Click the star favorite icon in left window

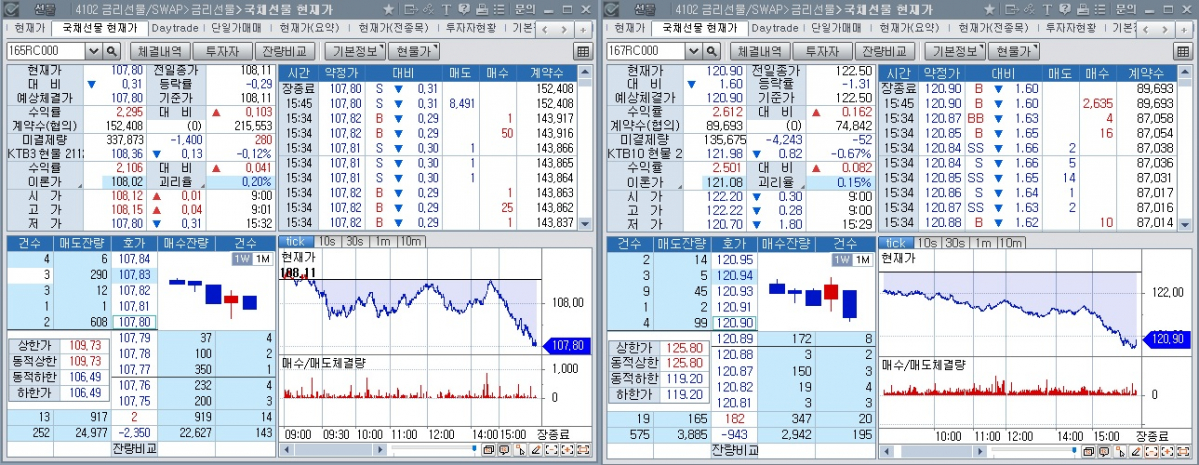coord(388,10)
